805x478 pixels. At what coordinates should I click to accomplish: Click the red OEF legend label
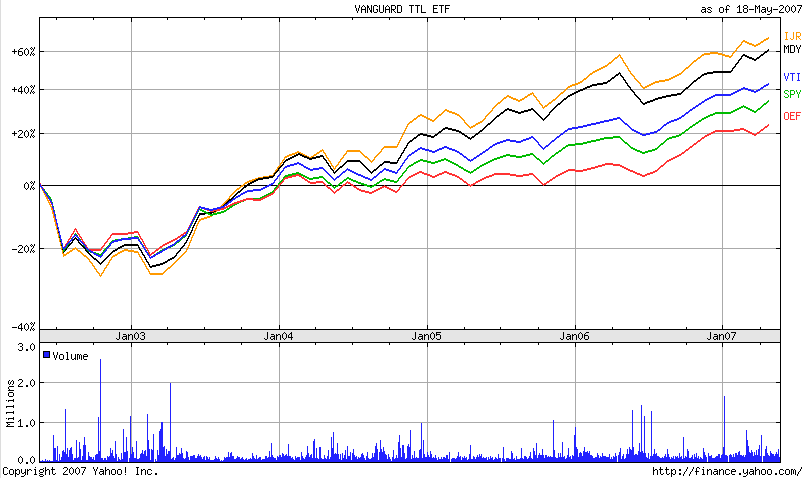[791, 116]
